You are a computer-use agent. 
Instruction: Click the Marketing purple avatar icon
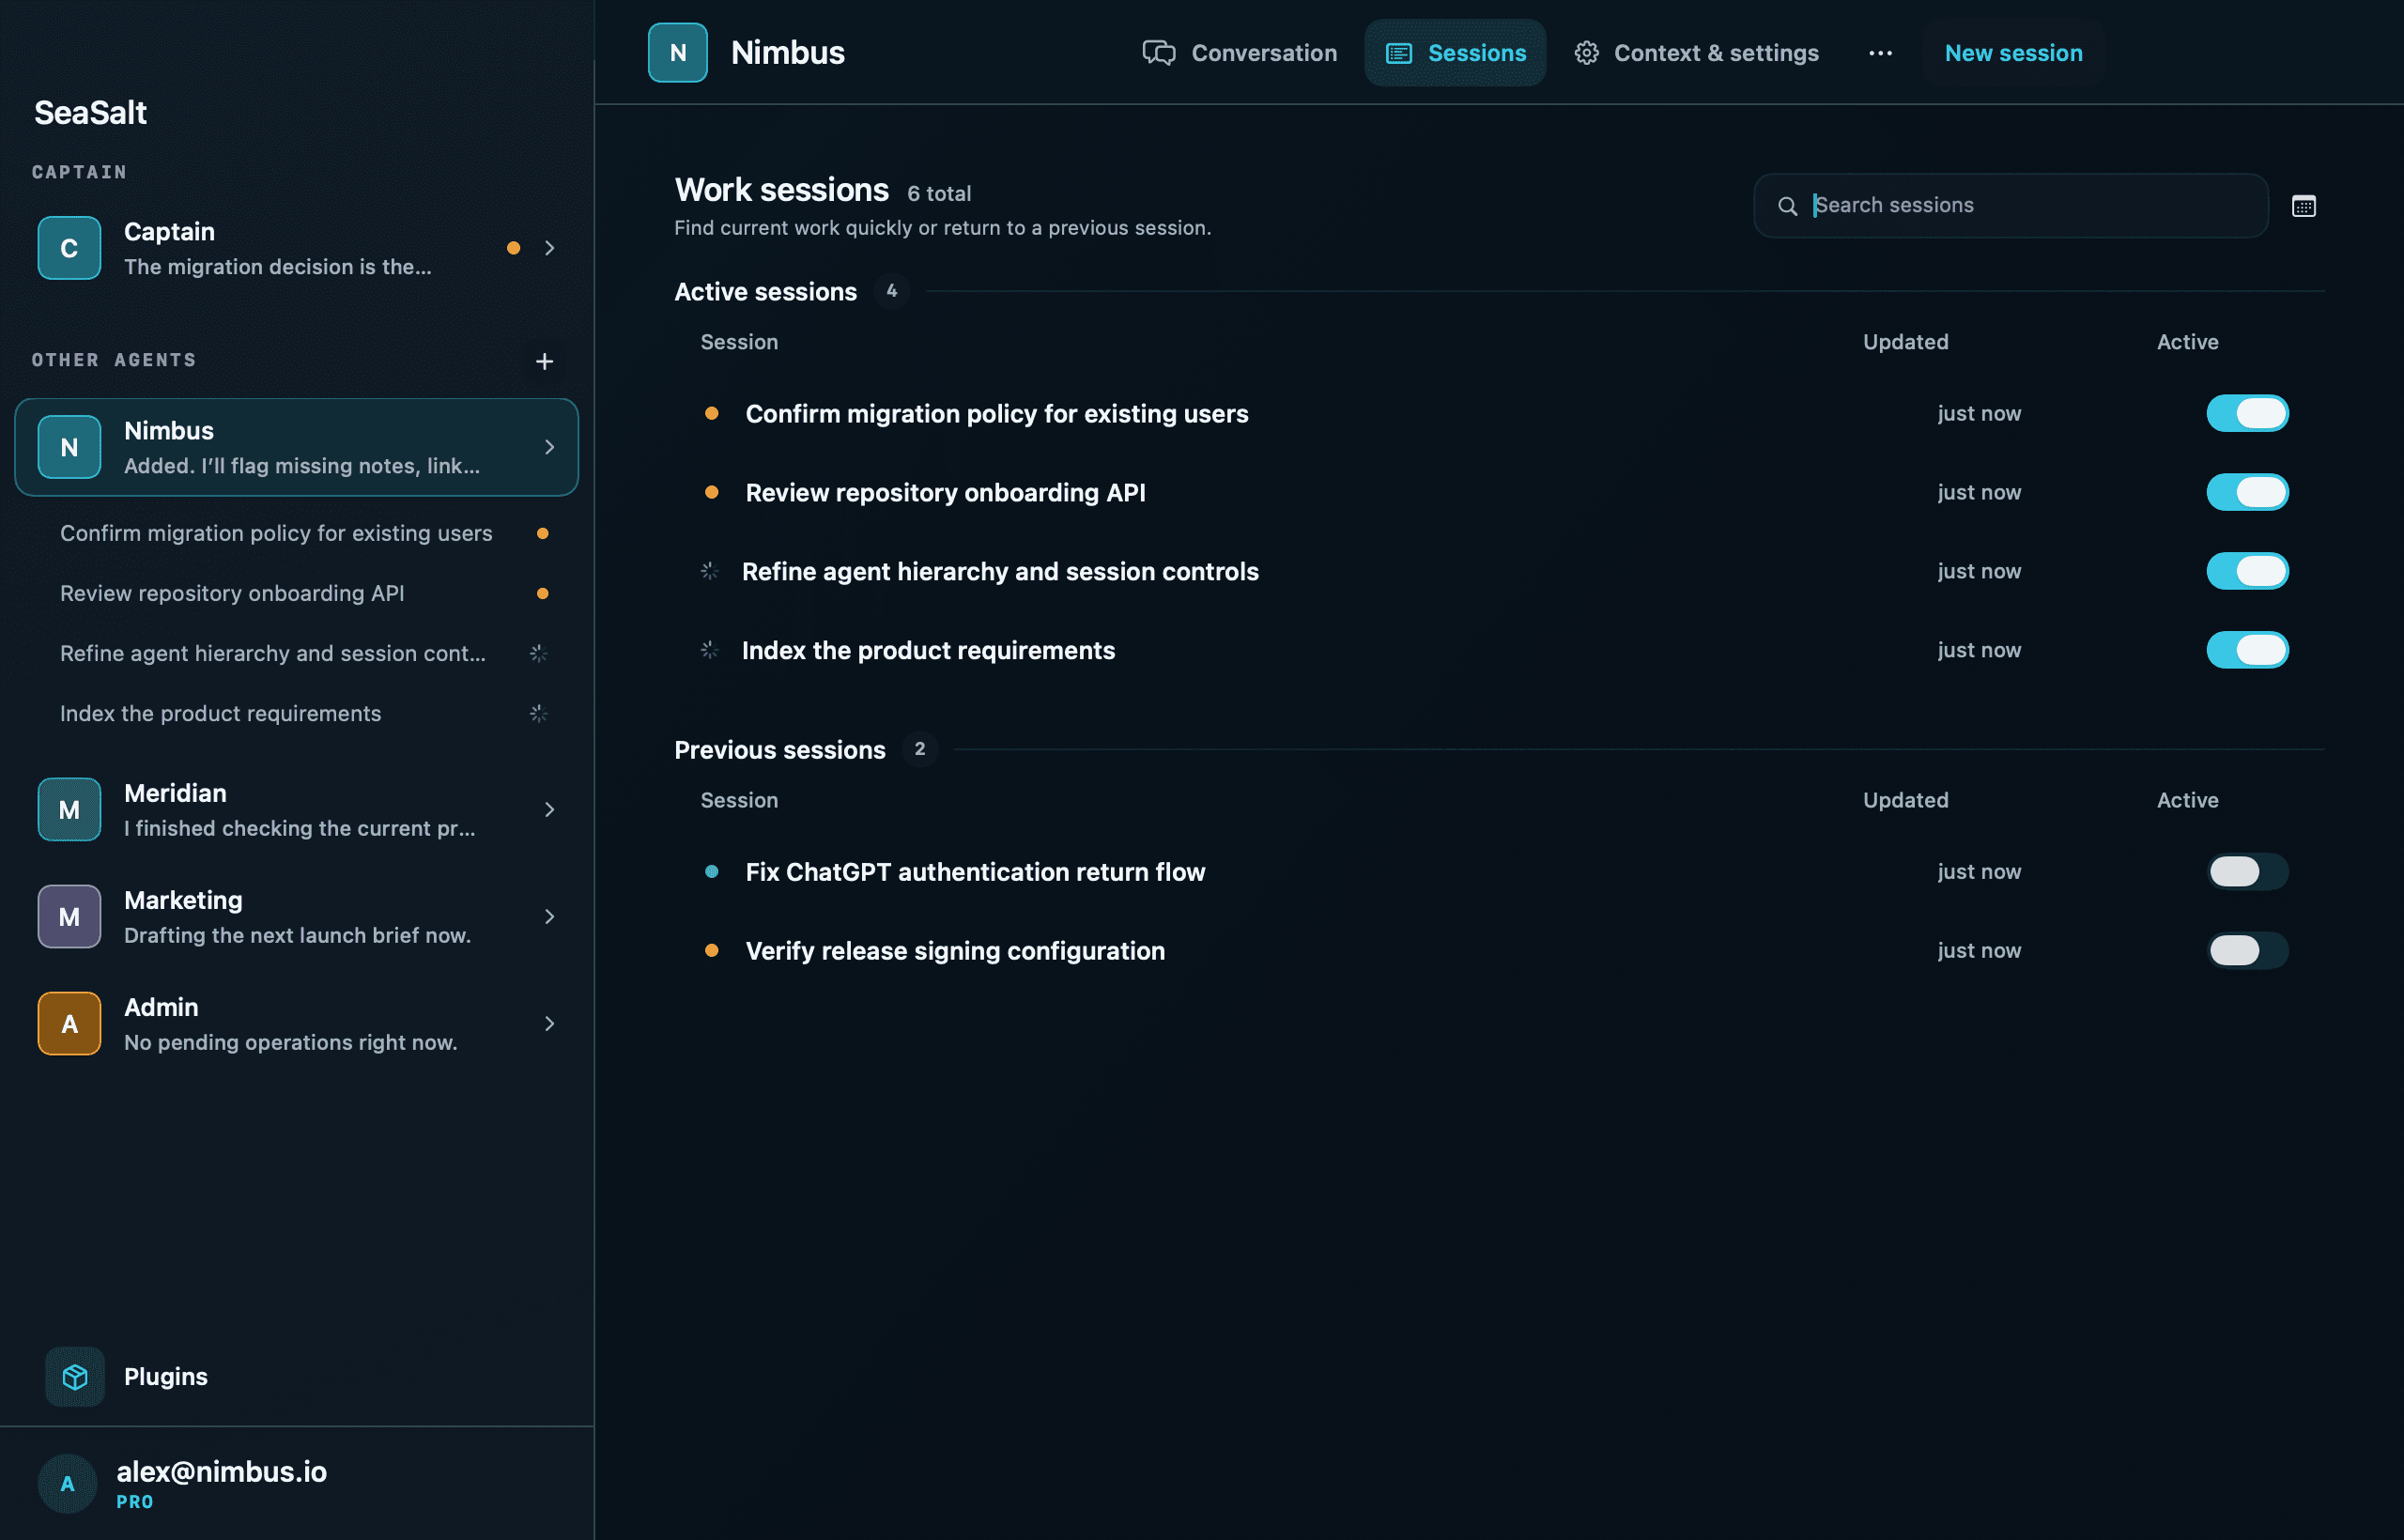click(x=69, y=916)
